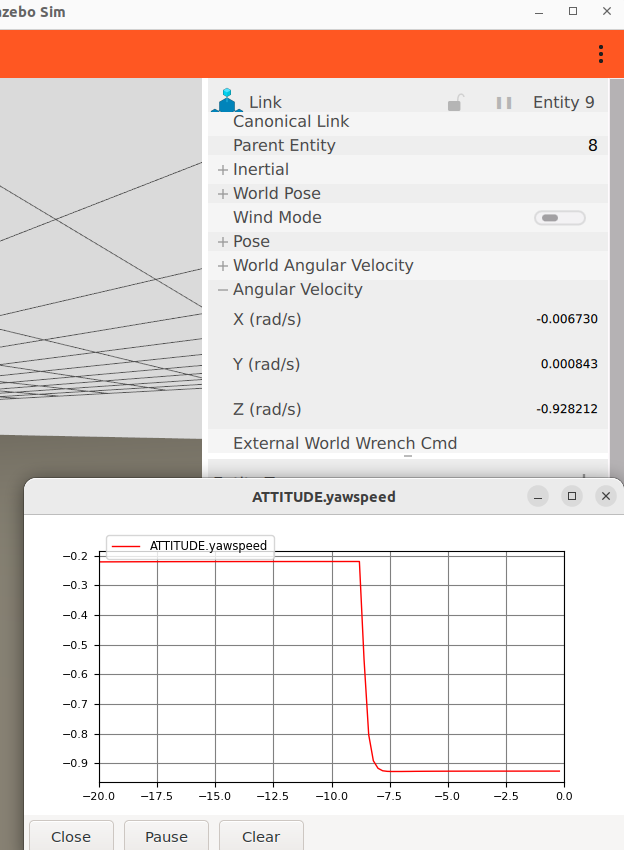Click the ATTITUDE.yawspeed plot legend

(x=190, y=546)
